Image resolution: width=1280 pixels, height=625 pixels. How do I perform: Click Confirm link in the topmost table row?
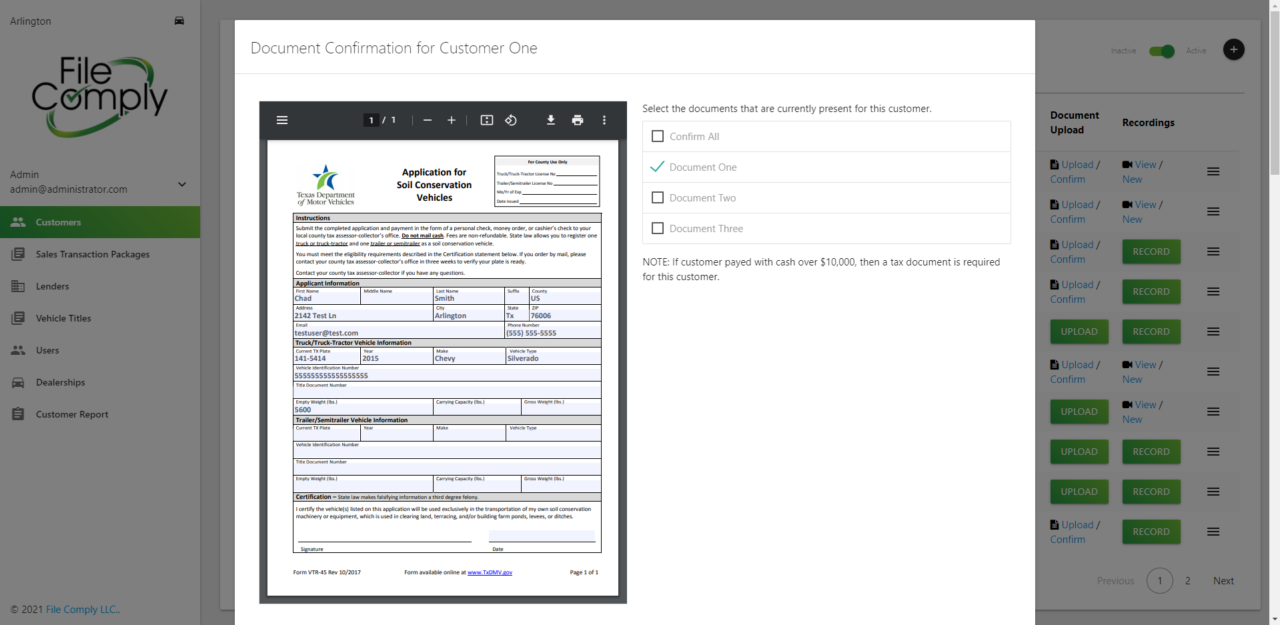click(1067, 179)
